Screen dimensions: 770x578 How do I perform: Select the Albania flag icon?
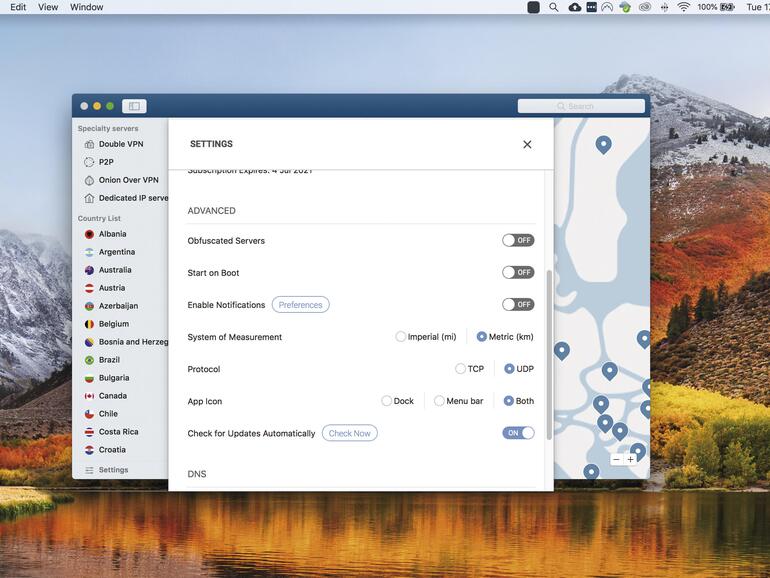[89, 234]
